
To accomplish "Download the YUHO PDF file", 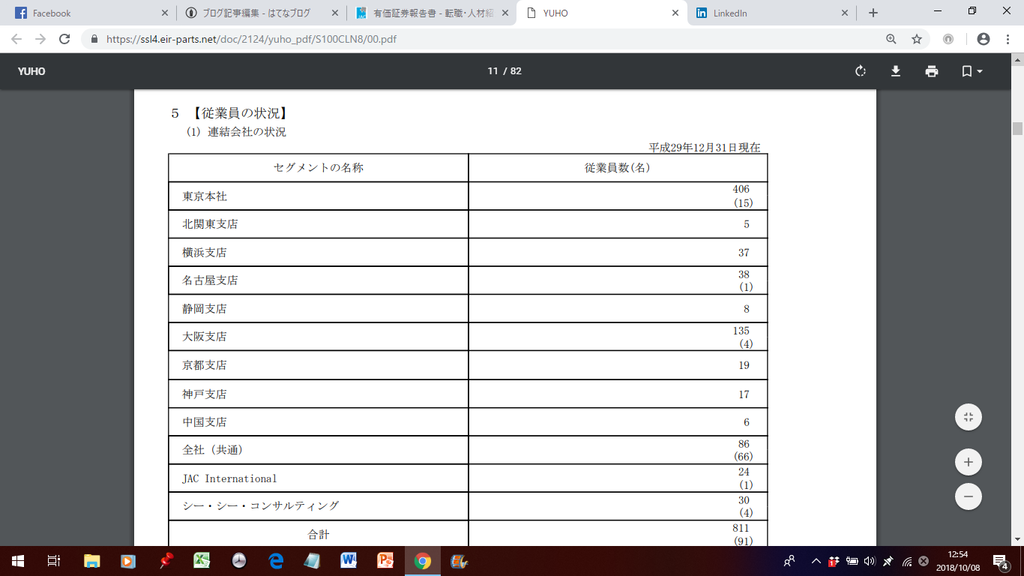I will [896, 71].
